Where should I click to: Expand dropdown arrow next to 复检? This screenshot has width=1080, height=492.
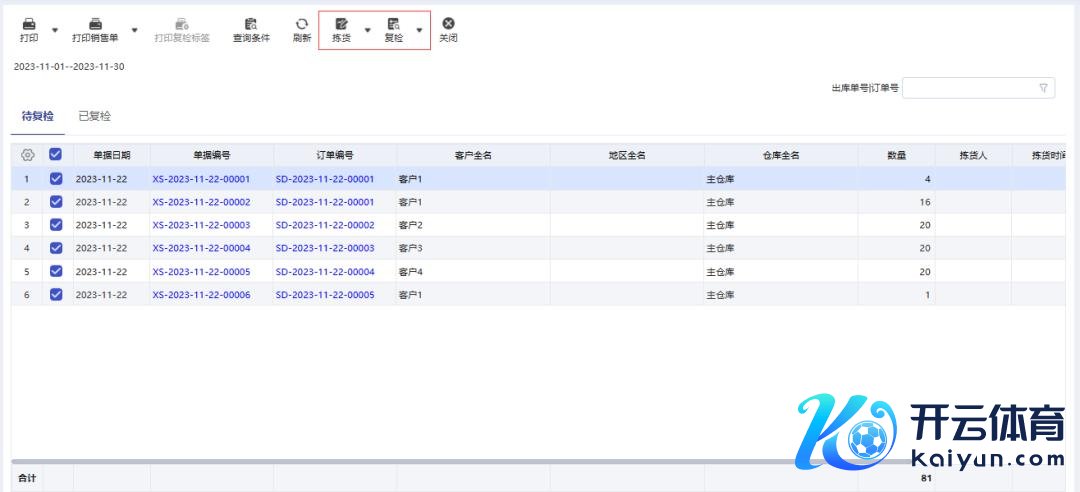pyautogui.click(x=419, y=30)
